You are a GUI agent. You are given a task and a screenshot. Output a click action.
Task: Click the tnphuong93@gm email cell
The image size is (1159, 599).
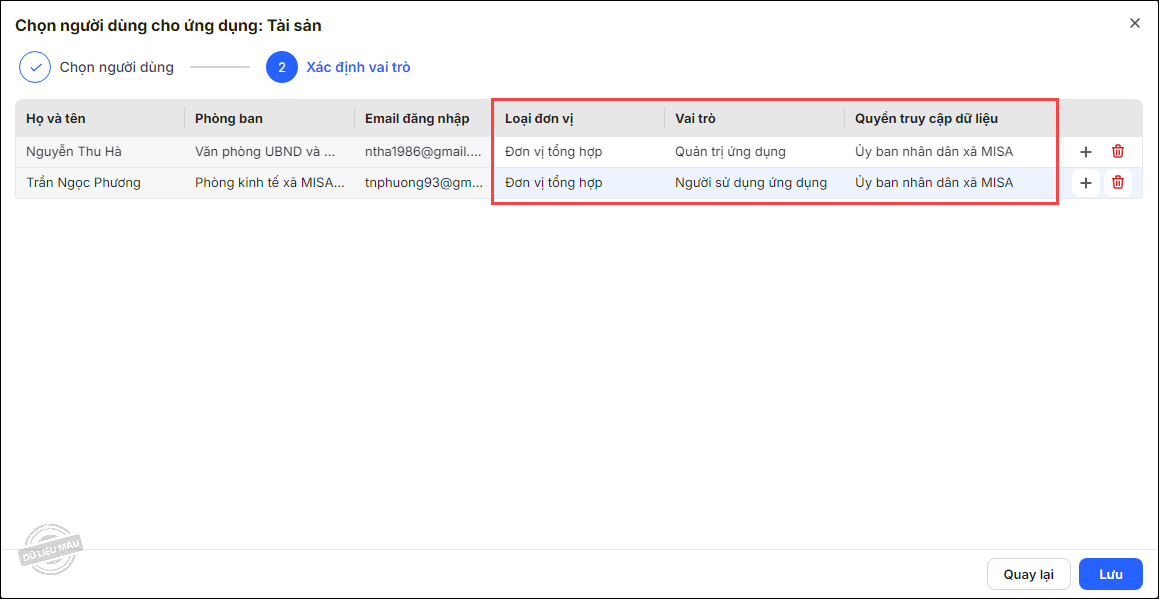424,183
